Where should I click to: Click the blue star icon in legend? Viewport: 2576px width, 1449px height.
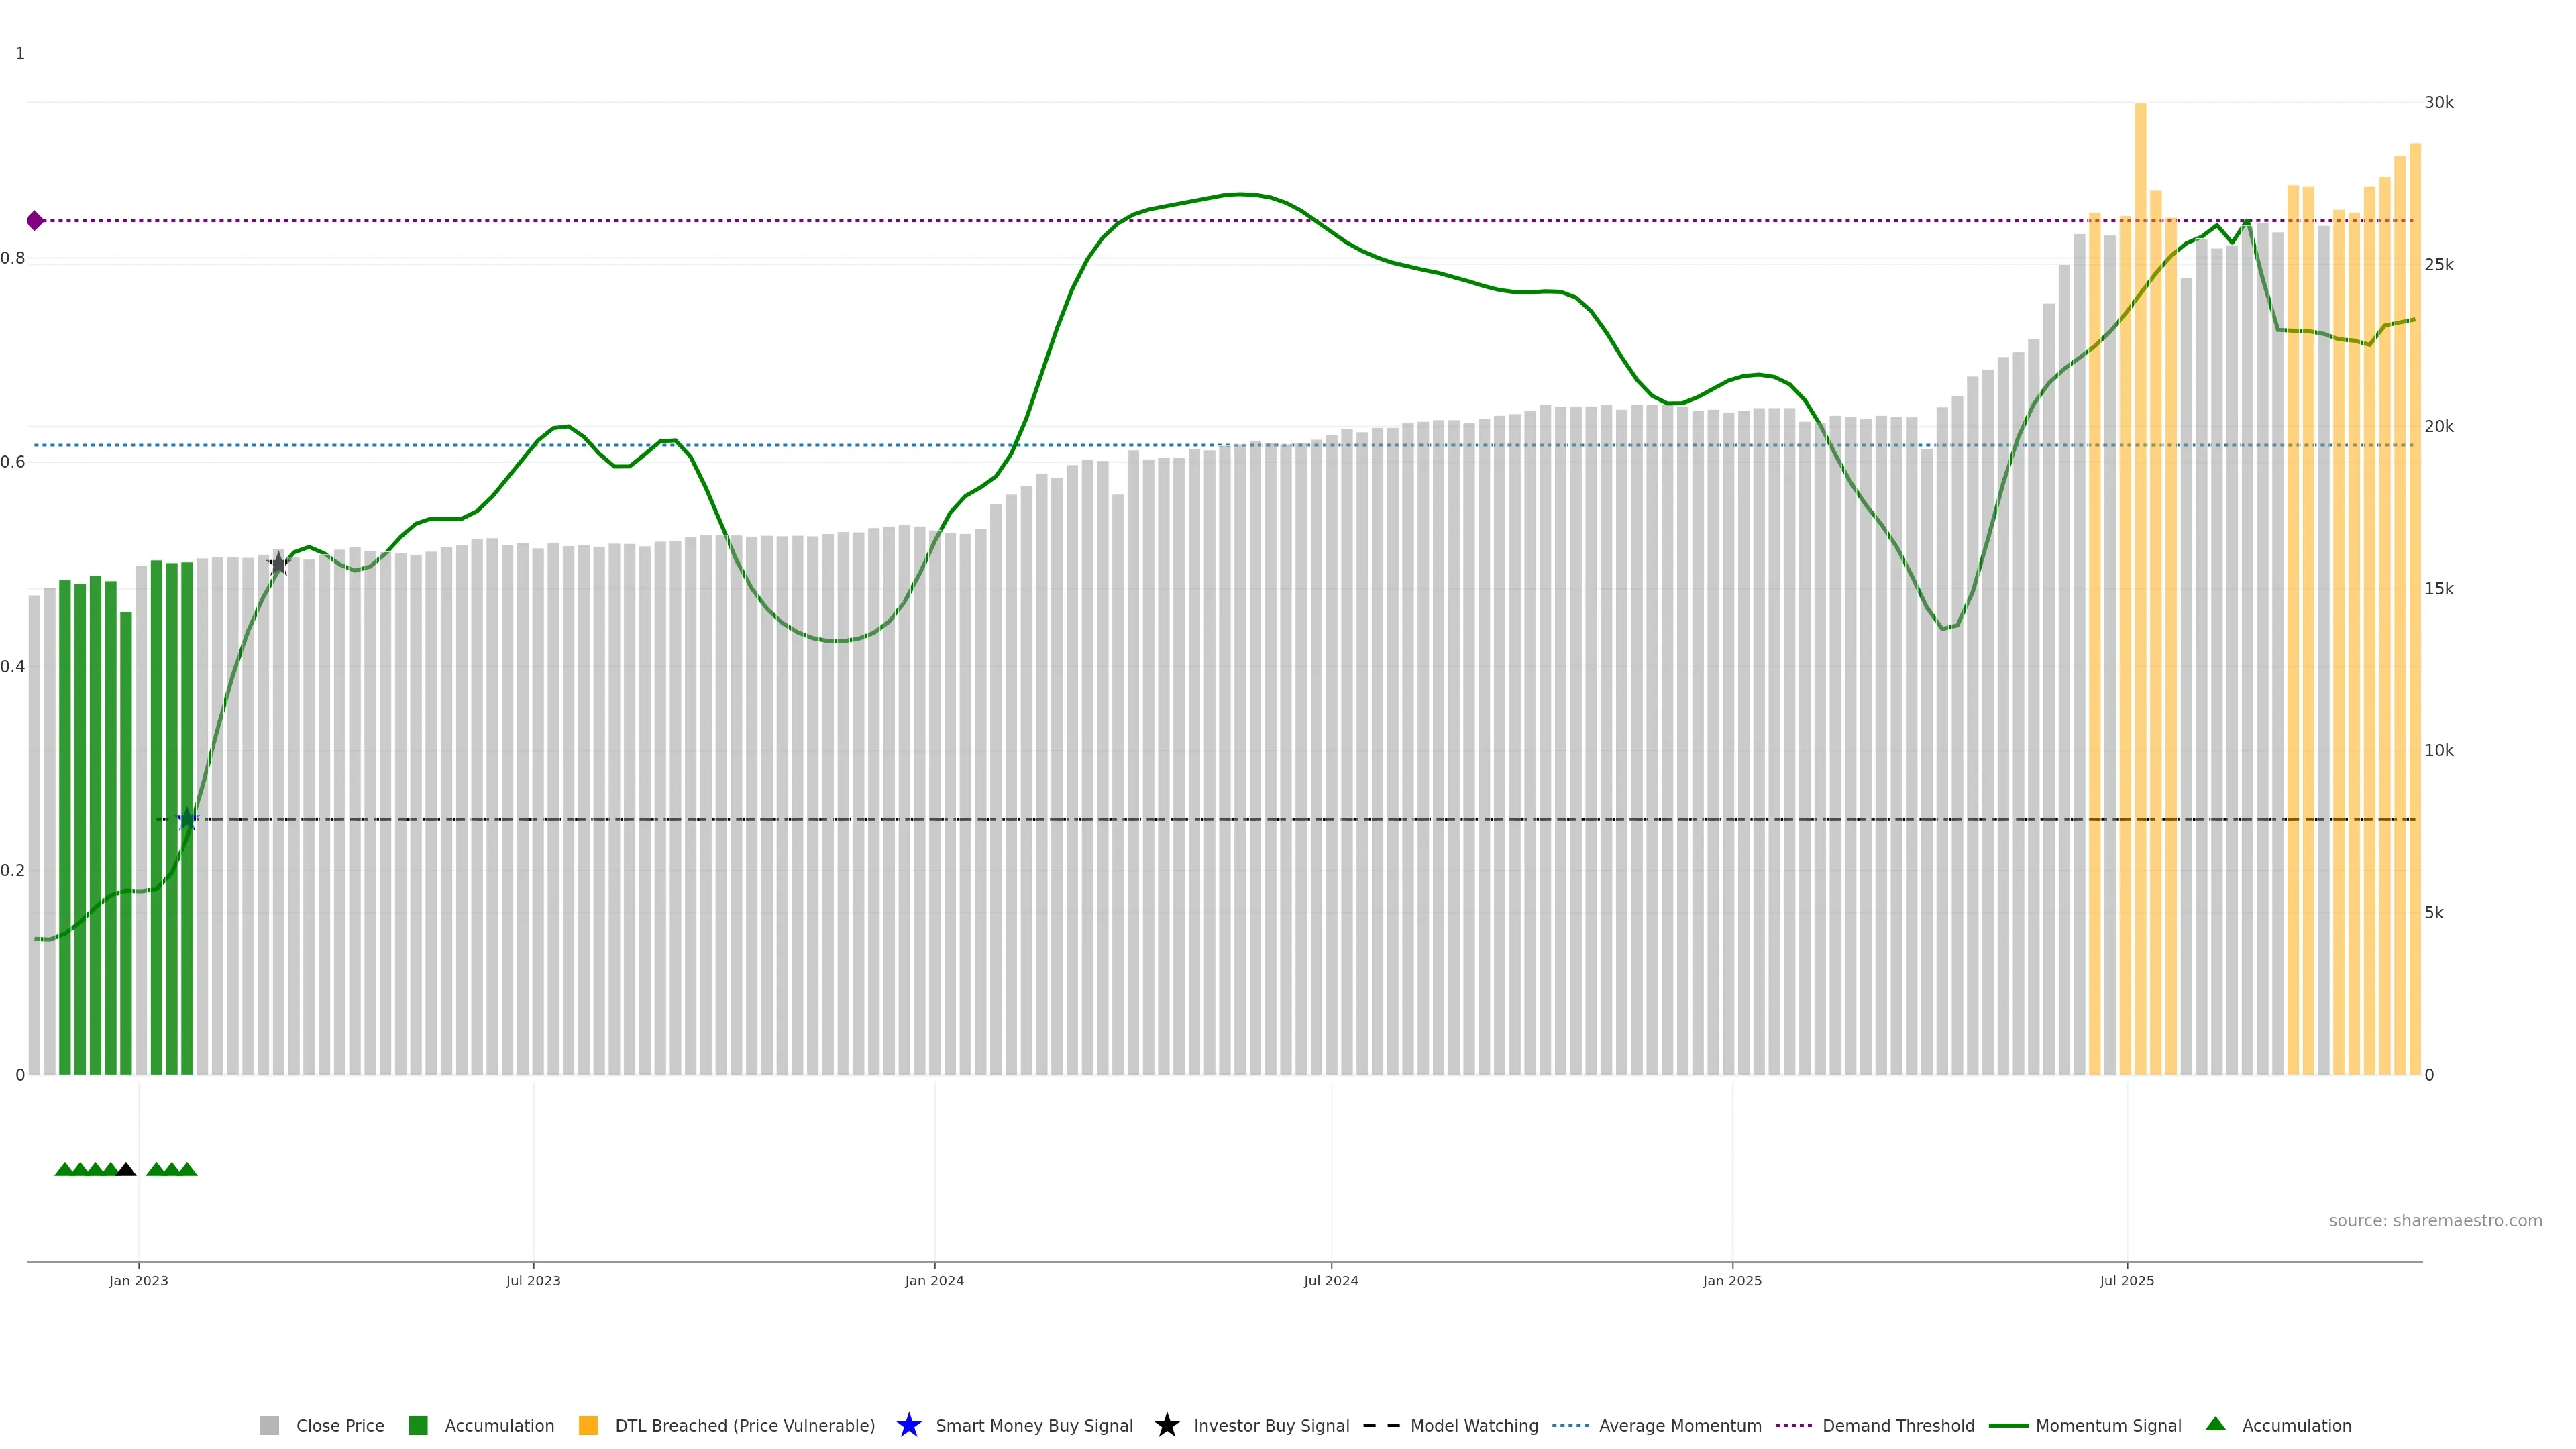908,1425
